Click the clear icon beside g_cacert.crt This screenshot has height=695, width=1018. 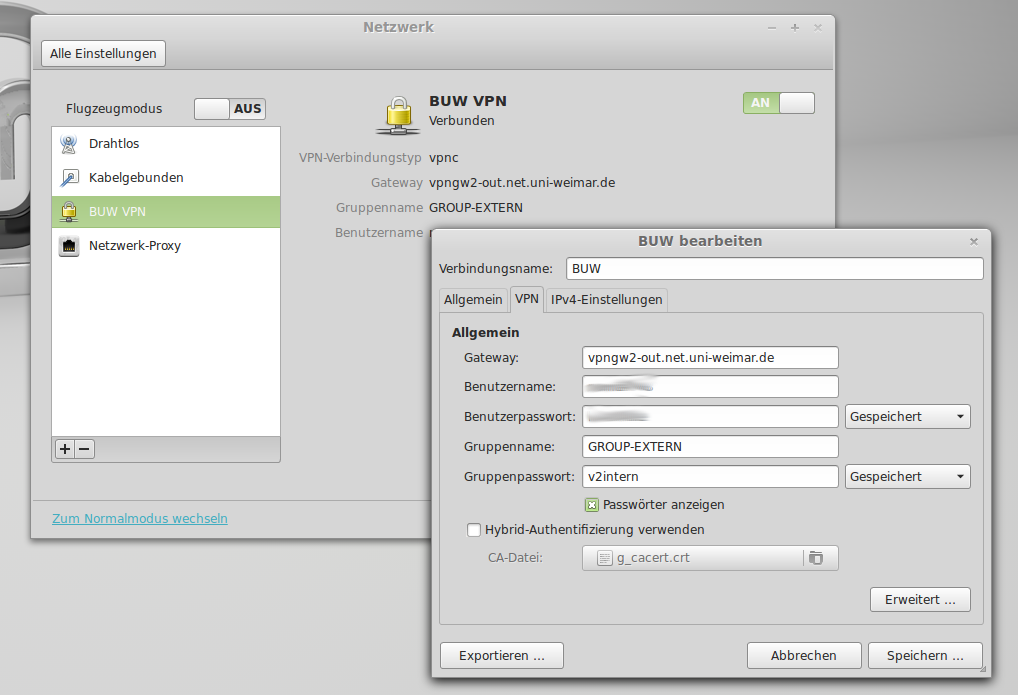(x=816, y=558)
